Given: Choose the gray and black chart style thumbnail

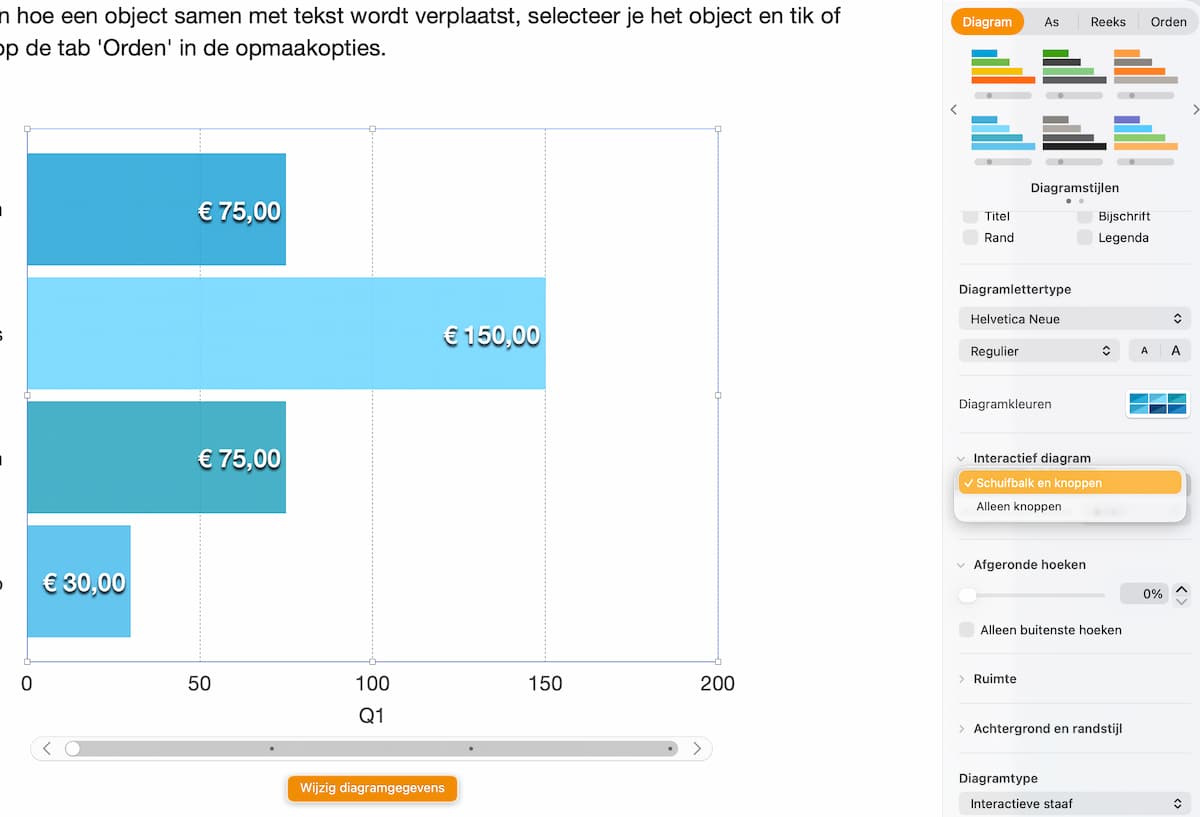Looking at the screenshot, I should tap(1074, 133).
